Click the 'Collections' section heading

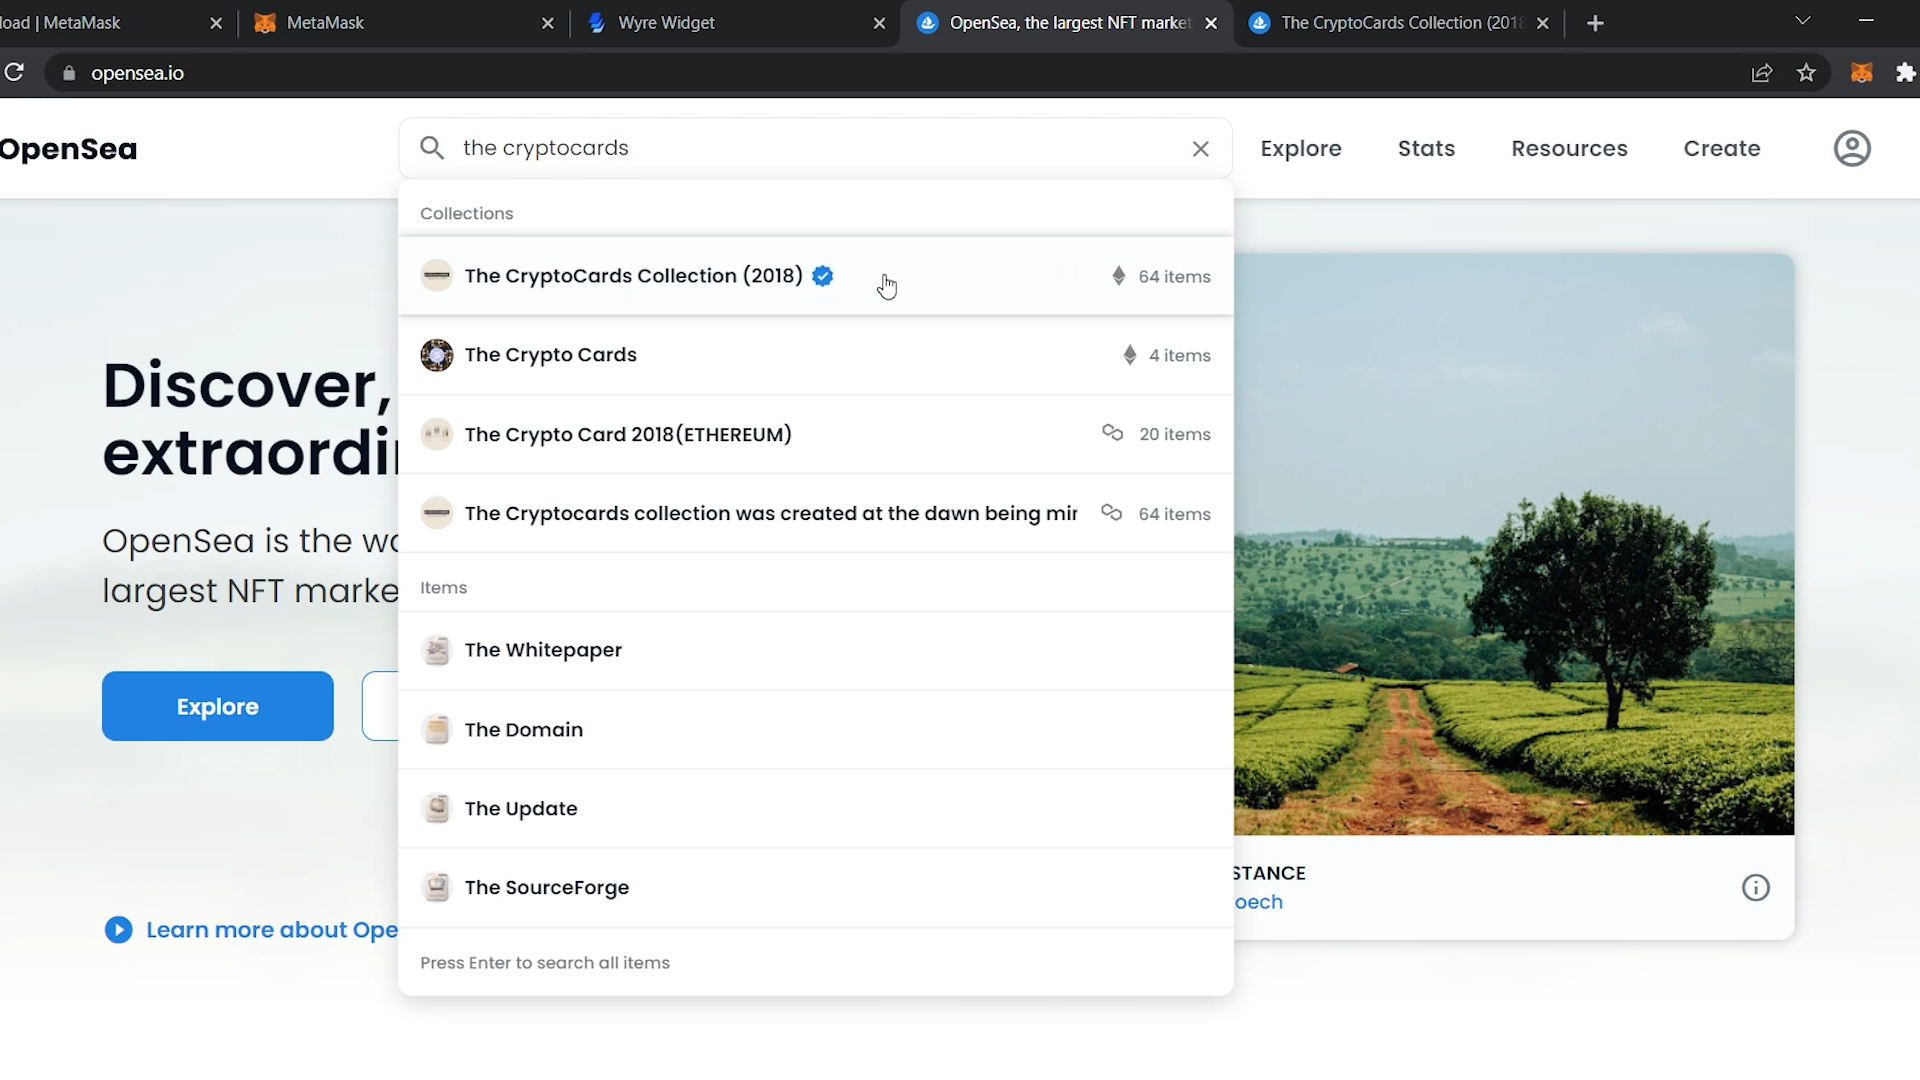[x=467, y=214]
